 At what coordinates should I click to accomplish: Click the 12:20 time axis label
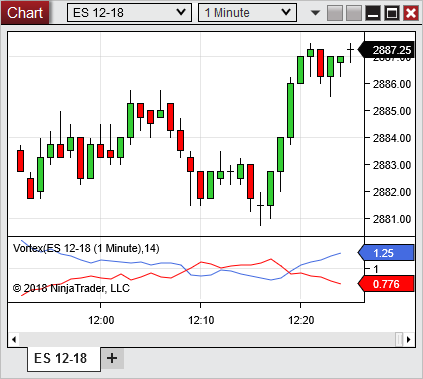301,320
